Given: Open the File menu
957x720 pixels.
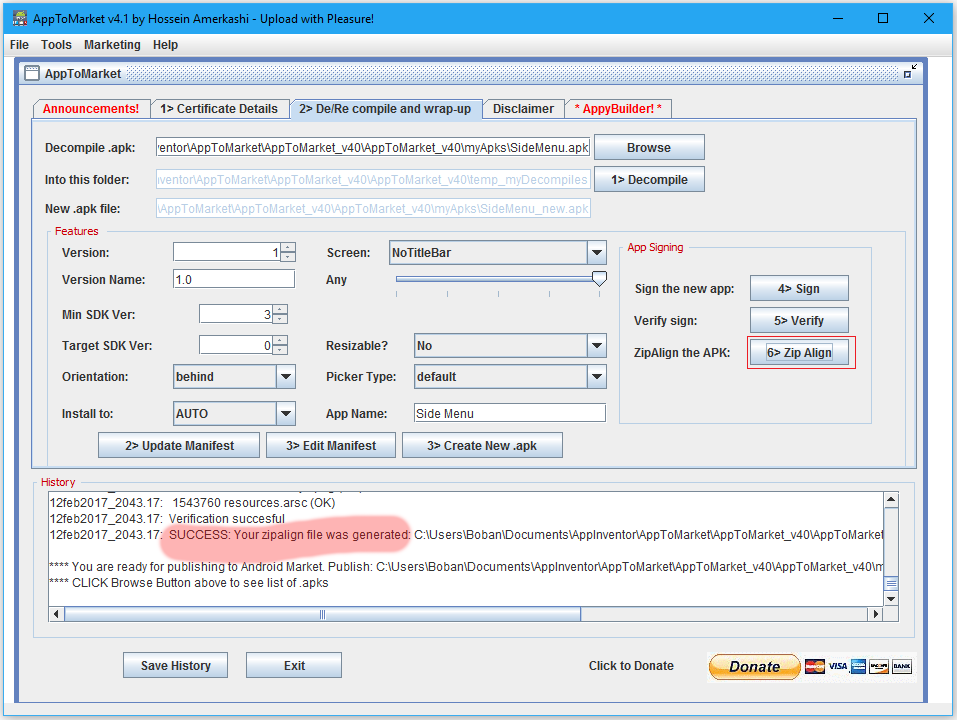Looking at the screenshot, I should 19,45.
